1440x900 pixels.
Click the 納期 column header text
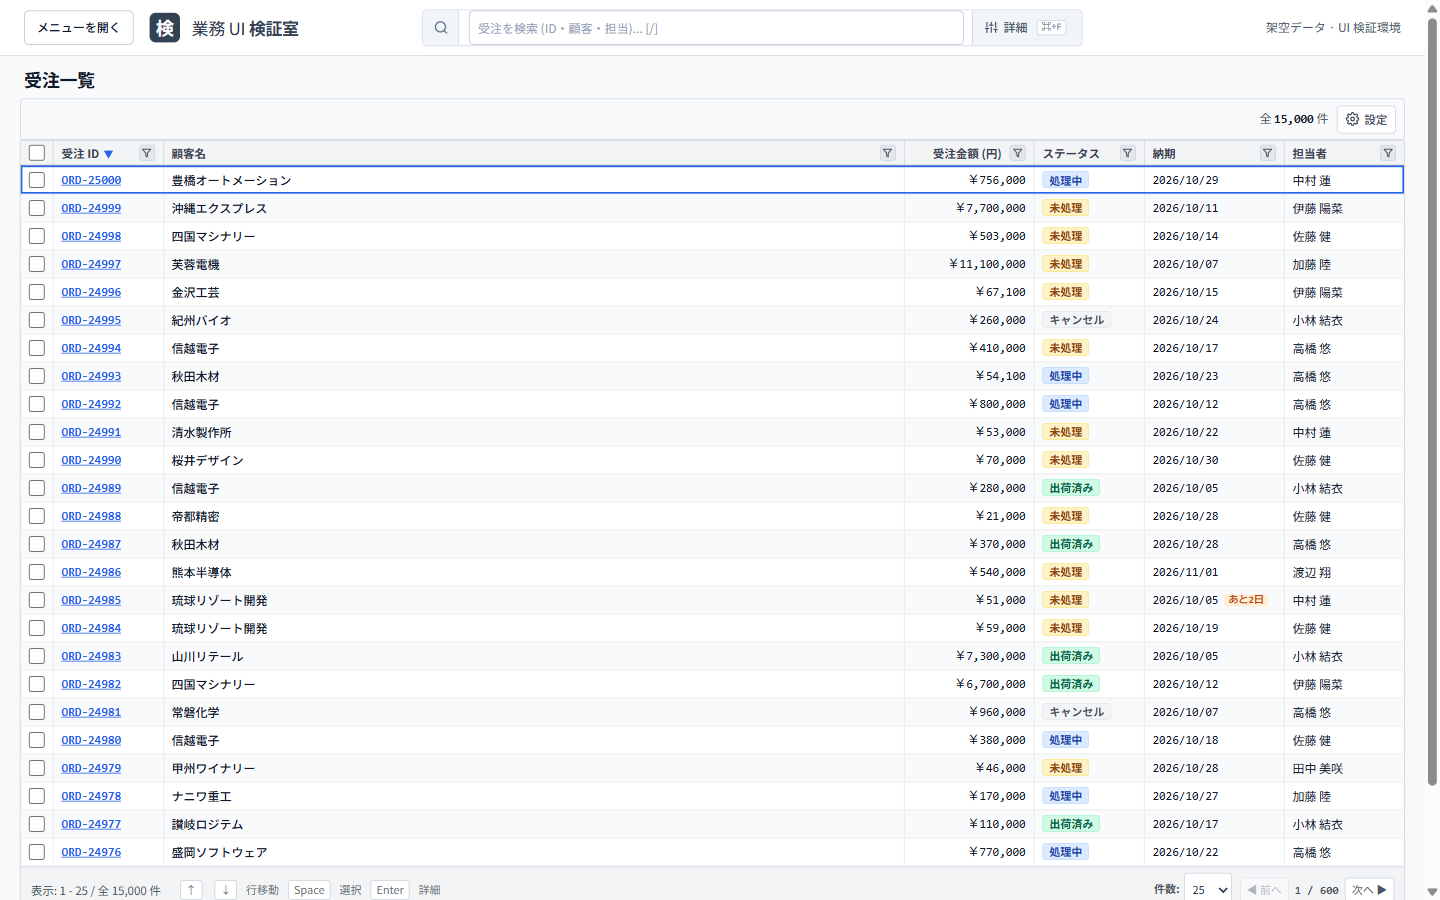(1164, 154)
